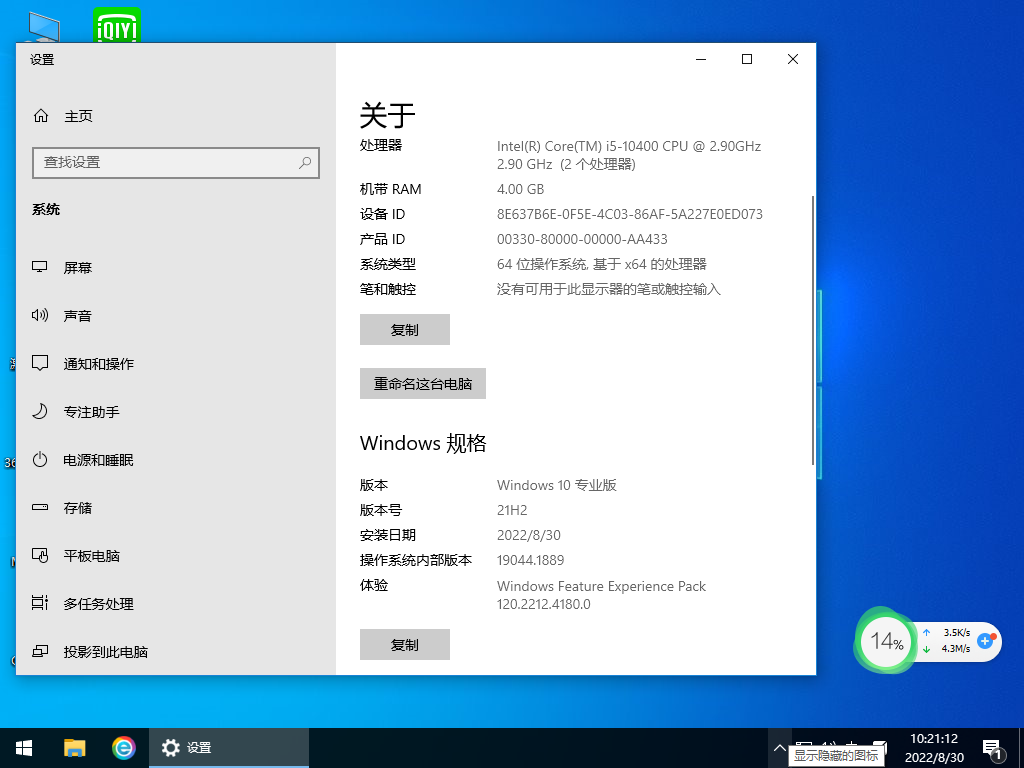1024x768 pixels.
Task: Open 专注助手 (Focus assist) settings
Action: point(88,411)
